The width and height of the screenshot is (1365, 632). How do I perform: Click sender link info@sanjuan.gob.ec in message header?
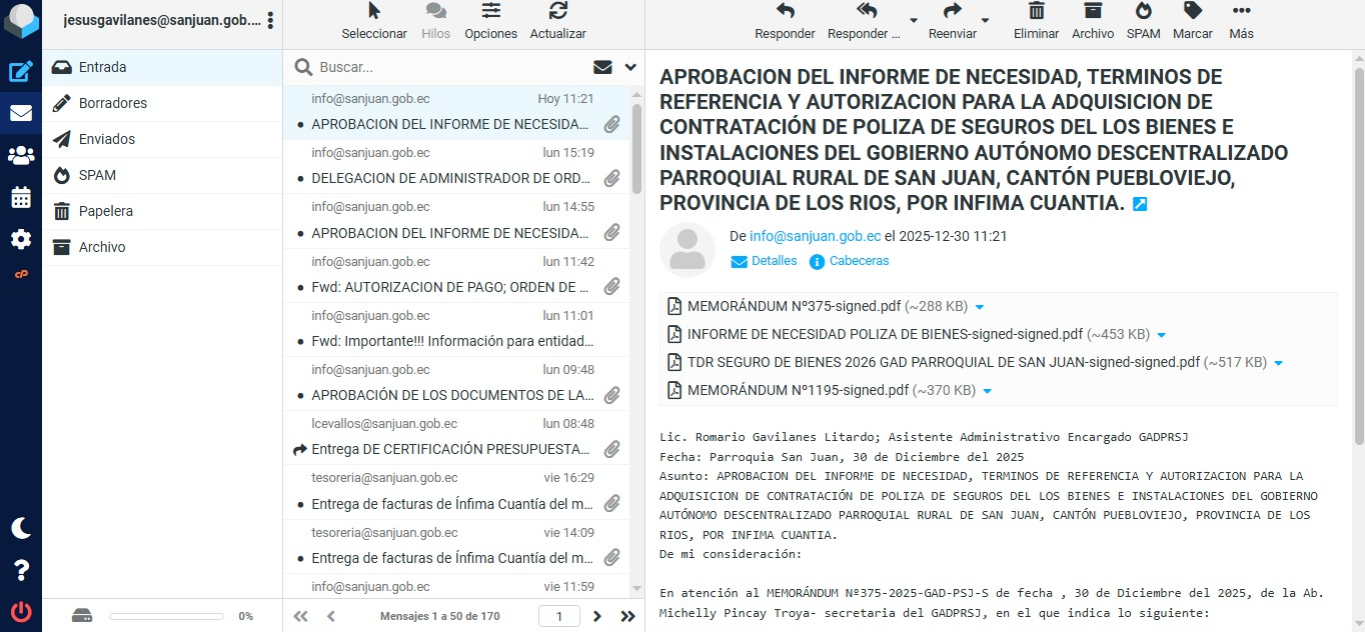pos(815,236)
